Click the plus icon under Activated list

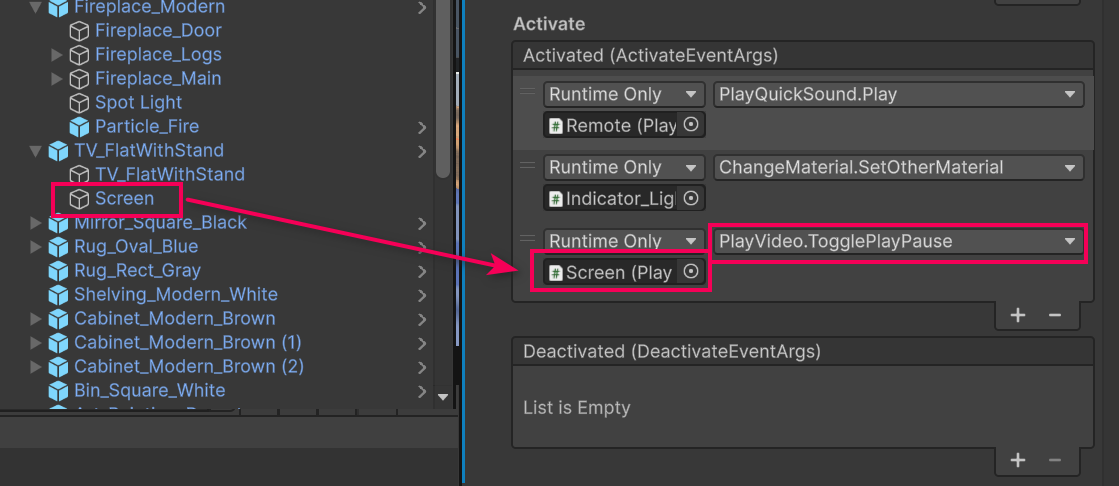click(1018, 315)
